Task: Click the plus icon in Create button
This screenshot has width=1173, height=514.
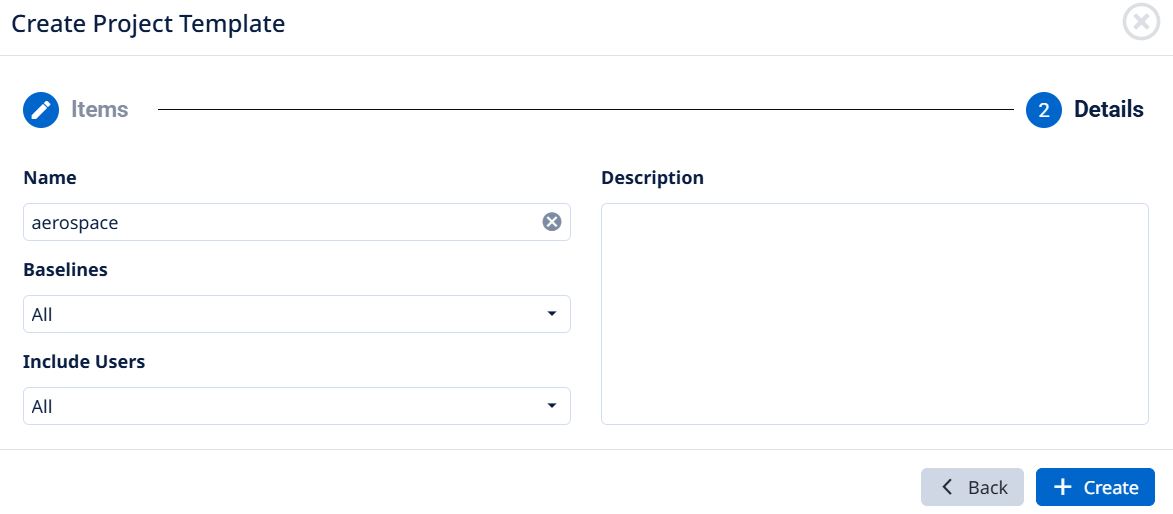Action: (1062, 488)
